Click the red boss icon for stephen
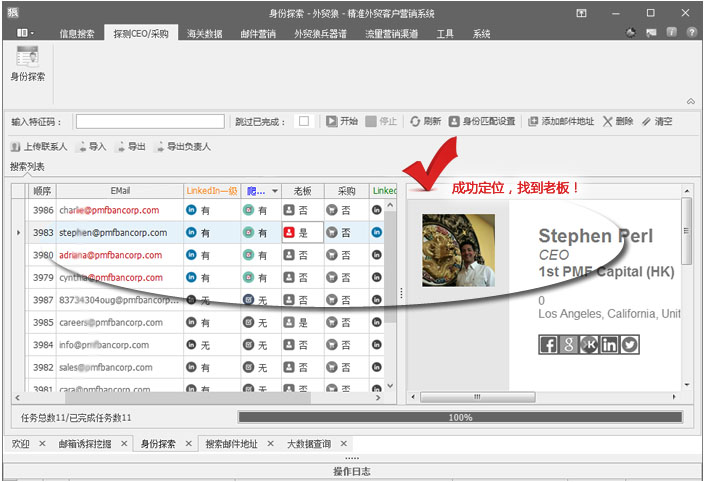705x482 pixels. [289, 232]
